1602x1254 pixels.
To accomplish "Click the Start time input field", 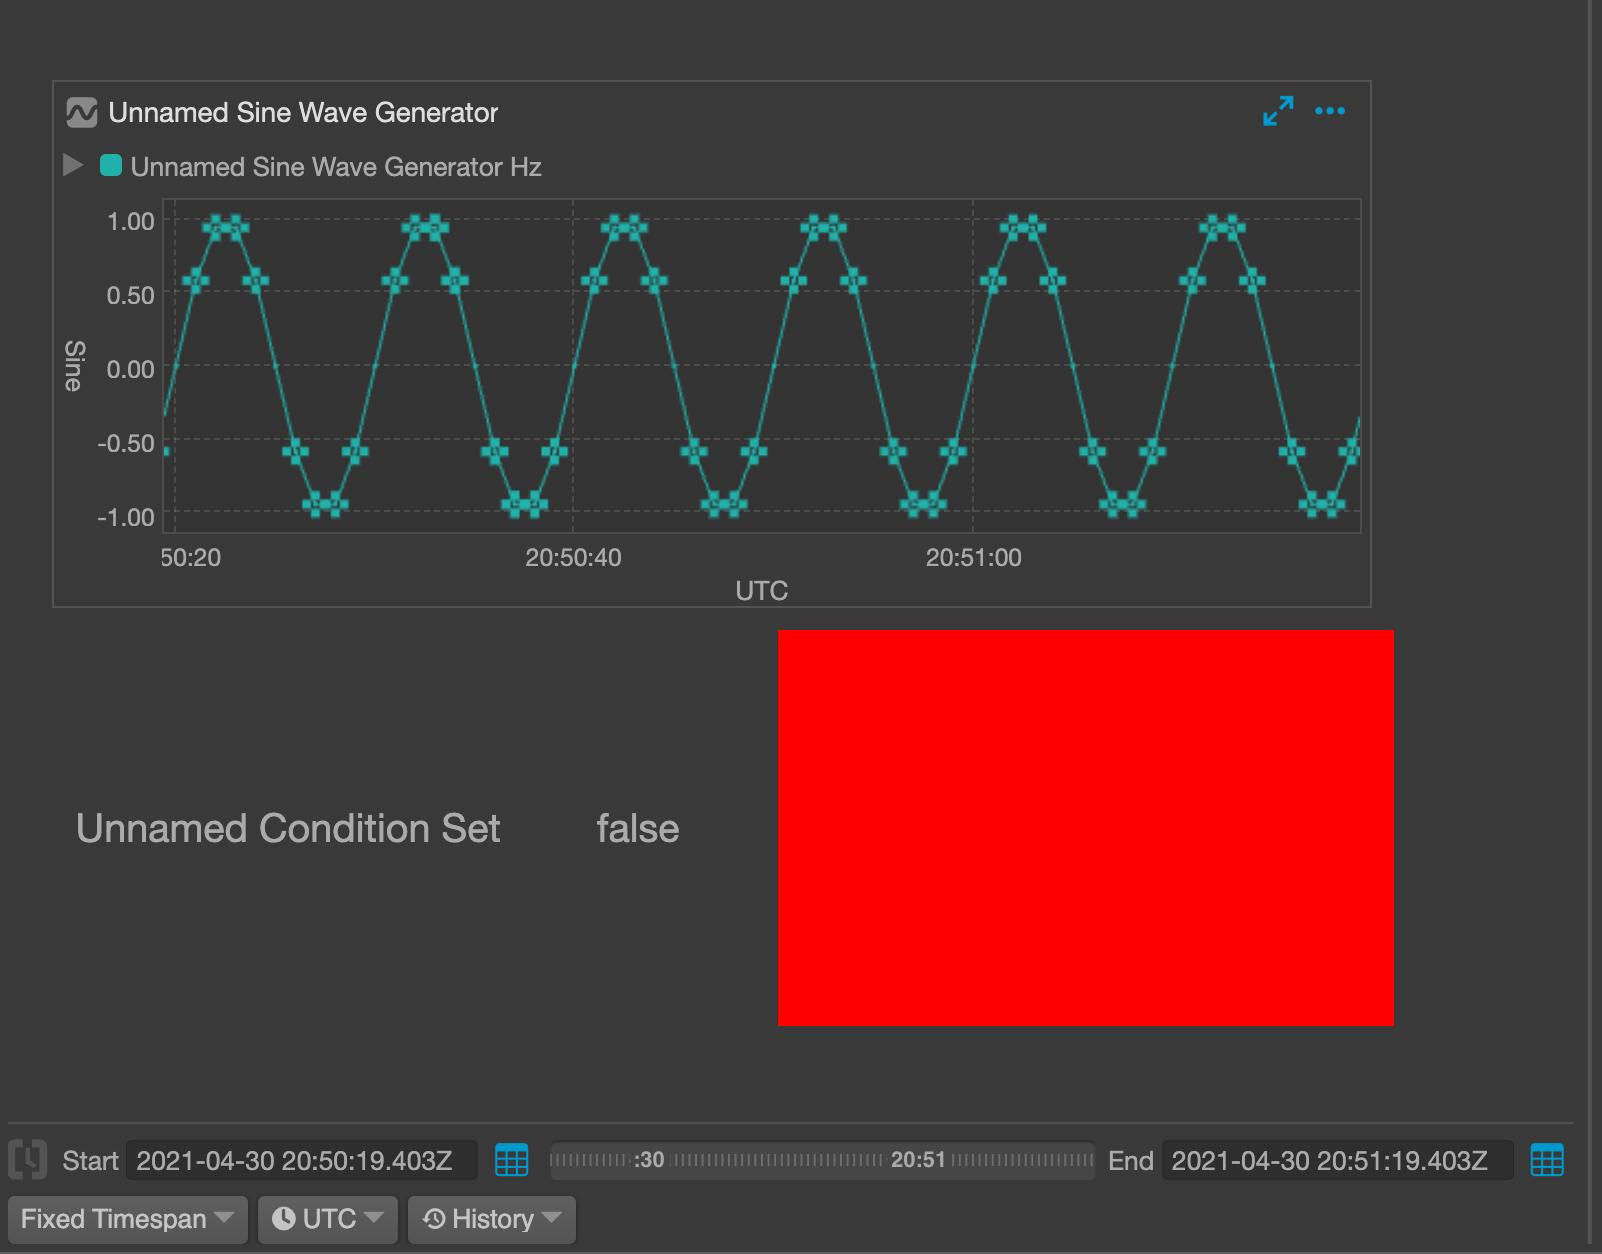I will (x=300, y=1161).
